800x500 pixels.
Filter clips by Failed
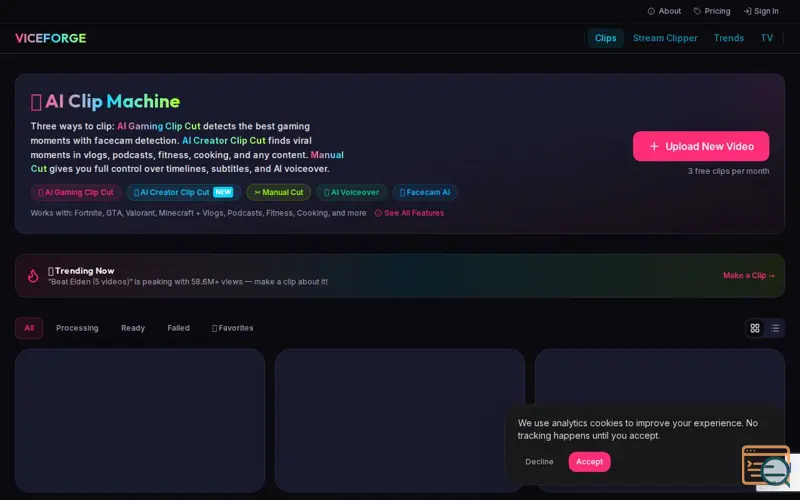tap(178, 328)
